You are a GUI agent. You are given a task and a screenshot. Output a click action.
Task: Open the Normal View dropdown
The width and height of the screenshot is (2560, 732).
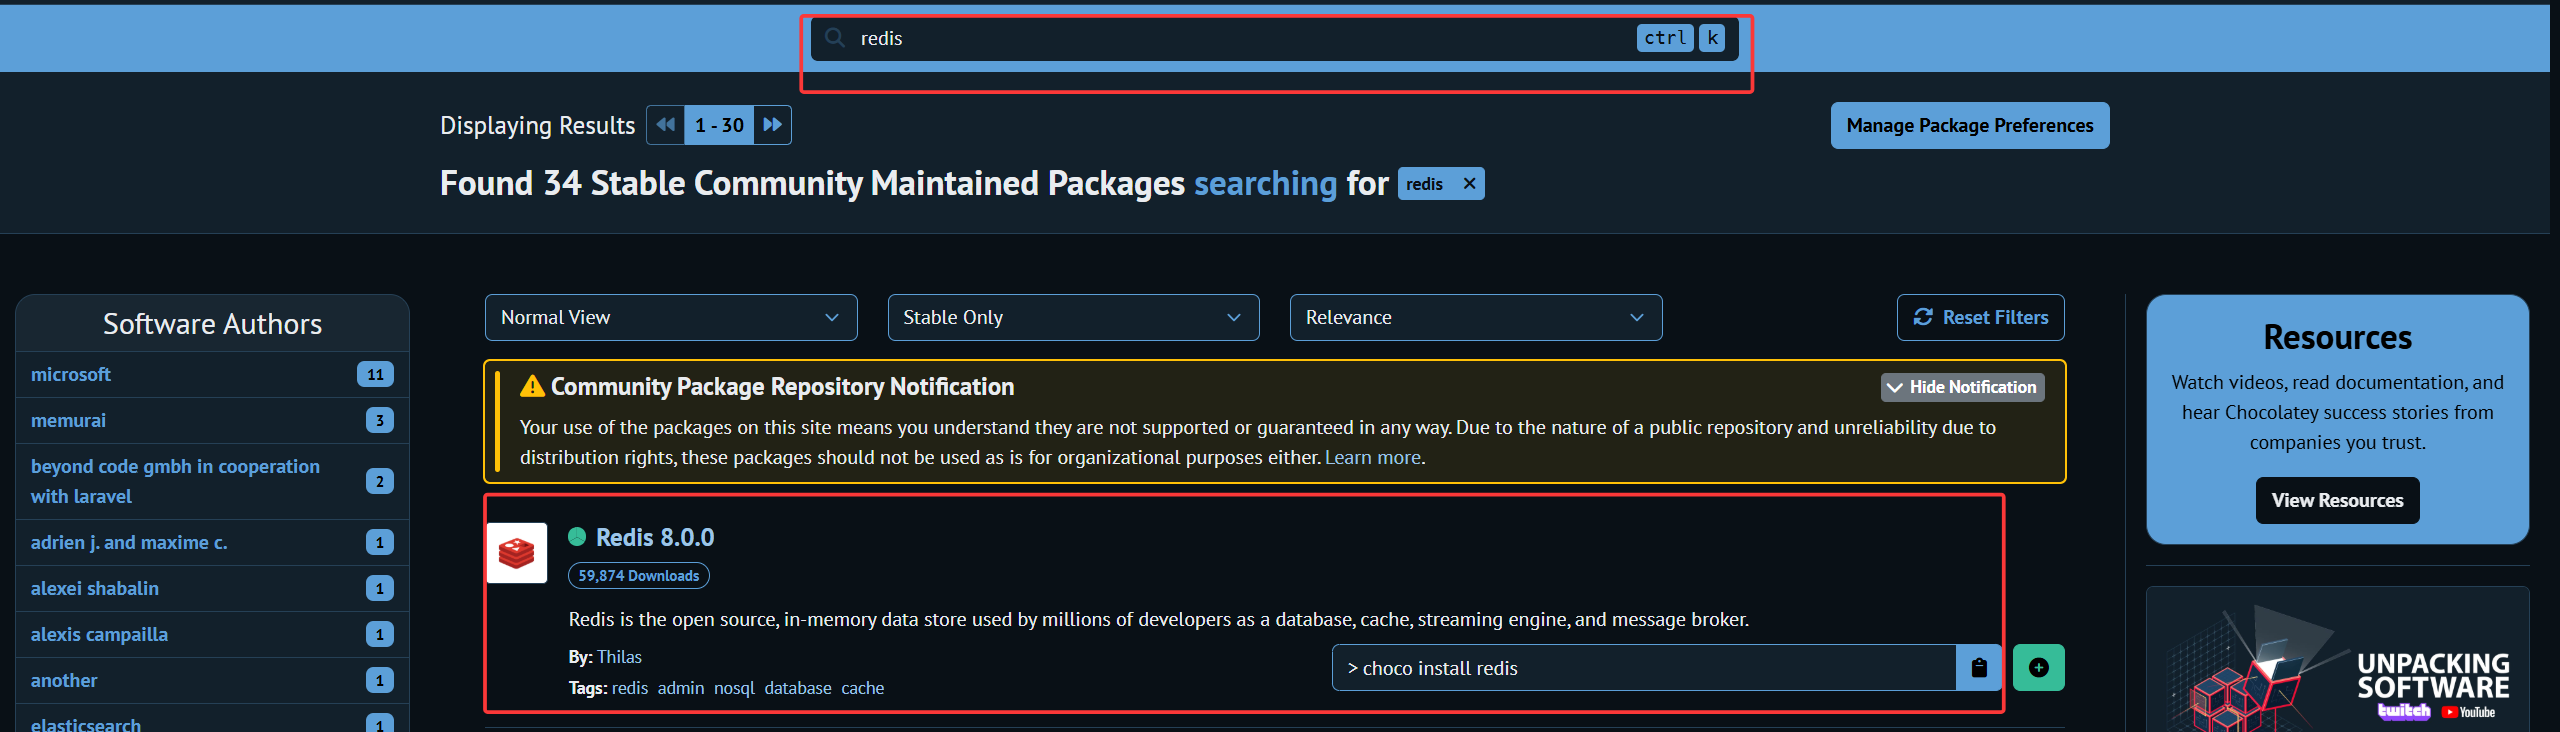[x=671, y=318]
